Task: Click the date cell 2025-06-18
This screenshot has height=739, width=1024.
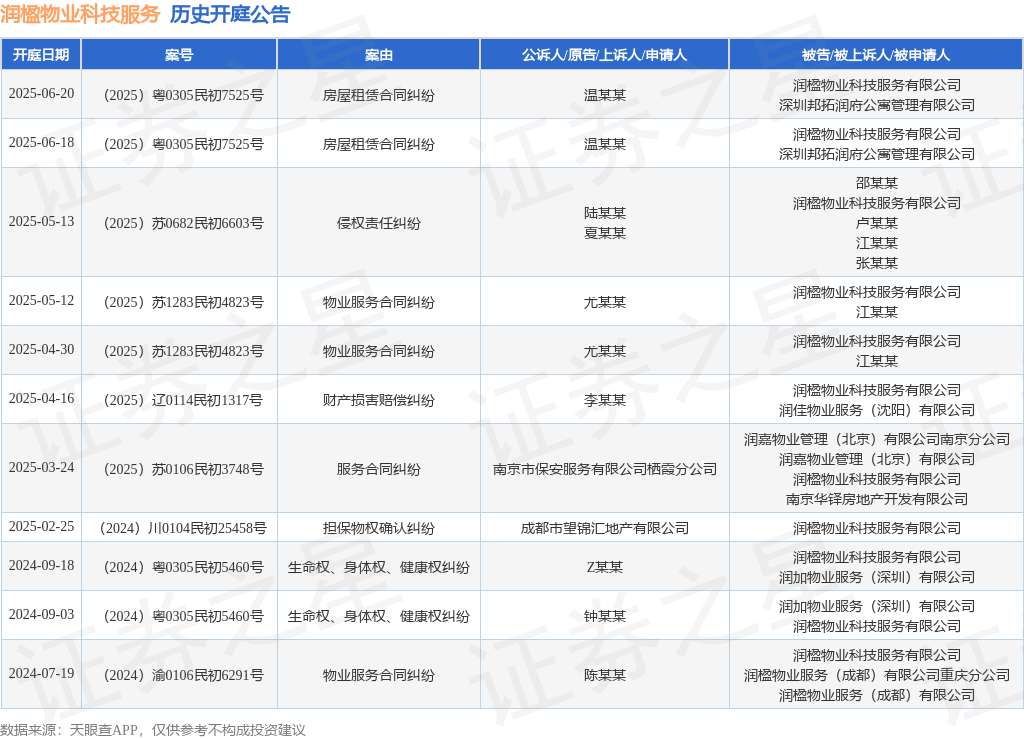Action: pyautogui.click(x=41, y=142)
